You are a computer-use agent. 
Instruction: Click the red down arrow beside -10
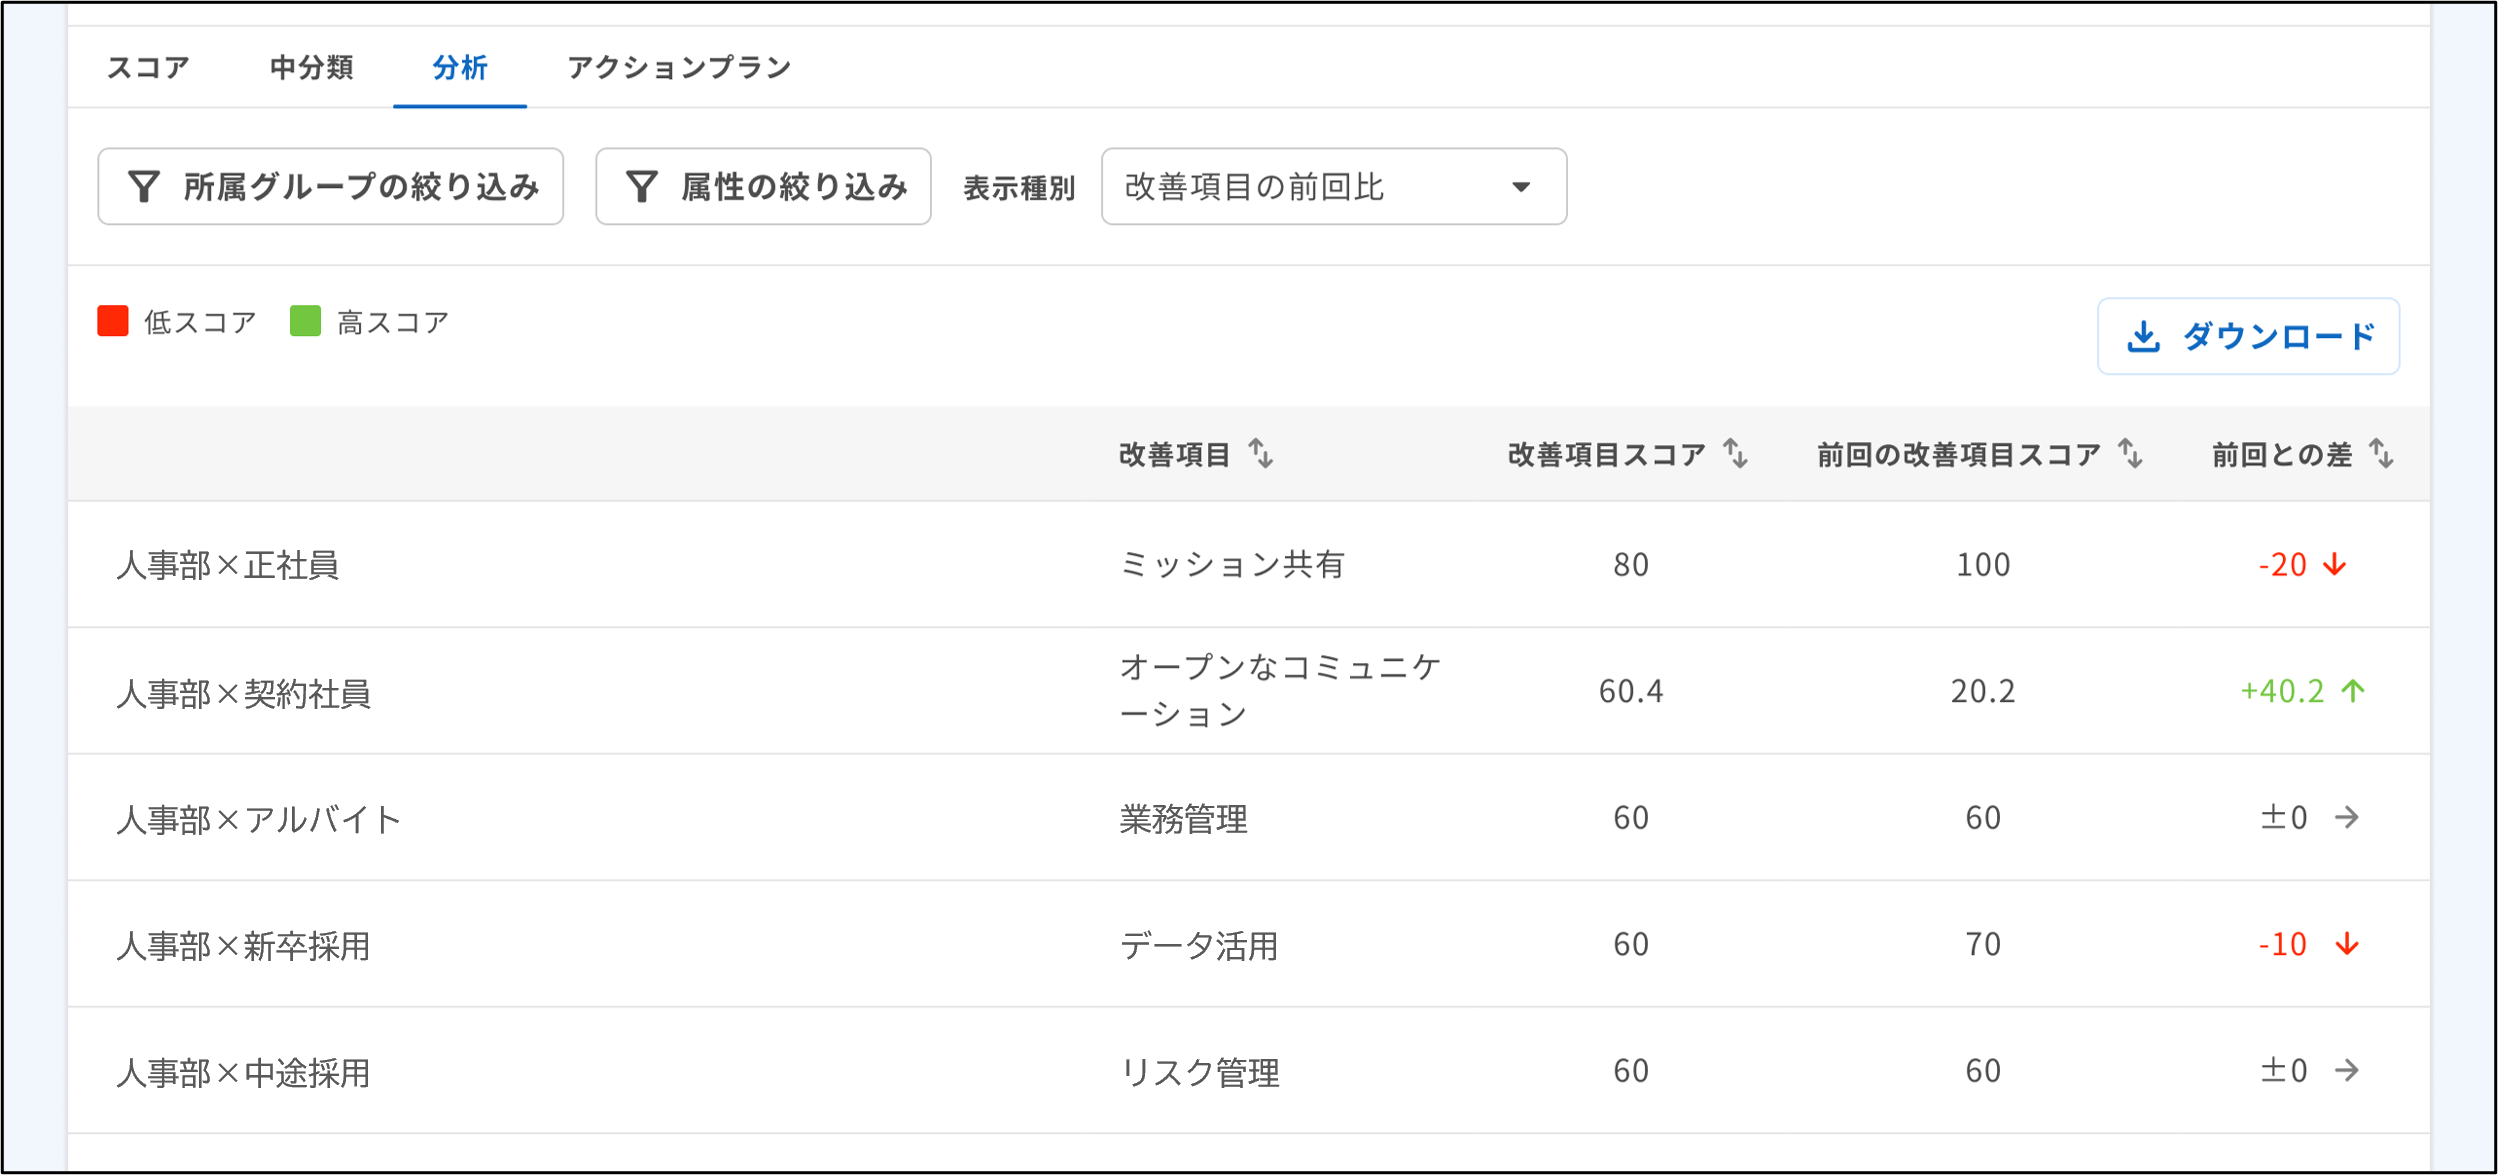2344,945
